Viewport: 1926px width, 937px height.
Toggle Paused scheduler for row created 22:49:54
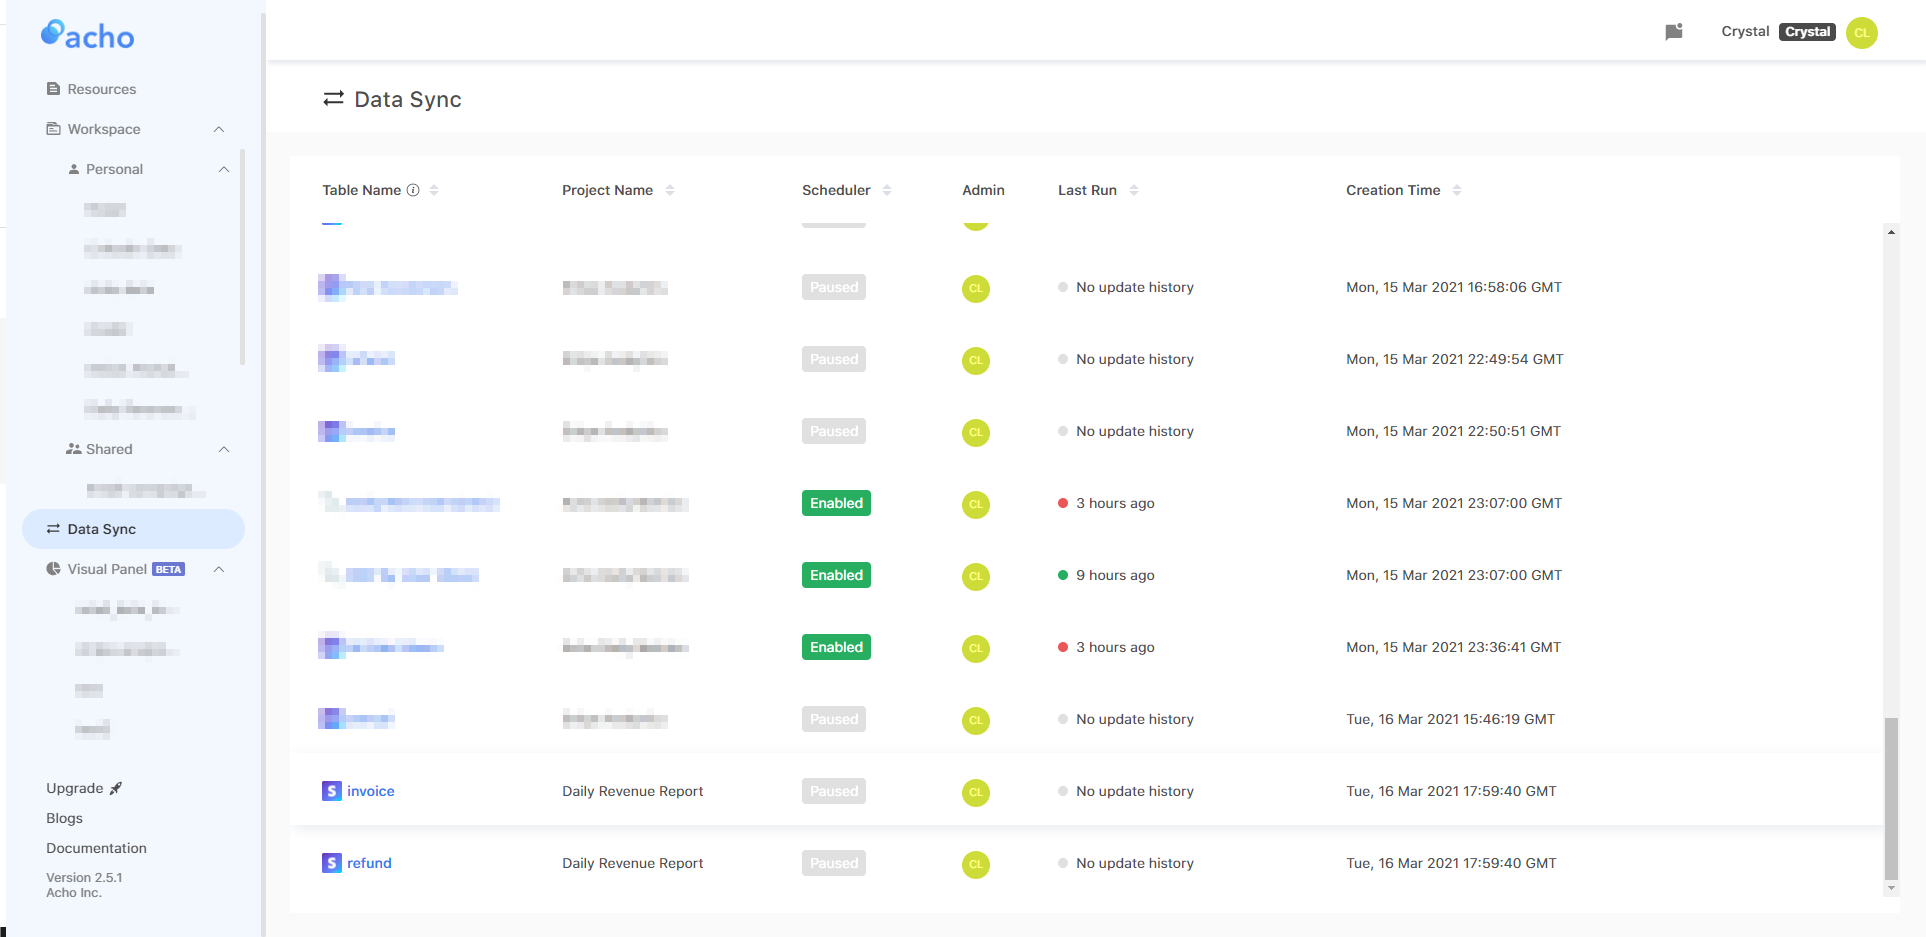[834, 359]
